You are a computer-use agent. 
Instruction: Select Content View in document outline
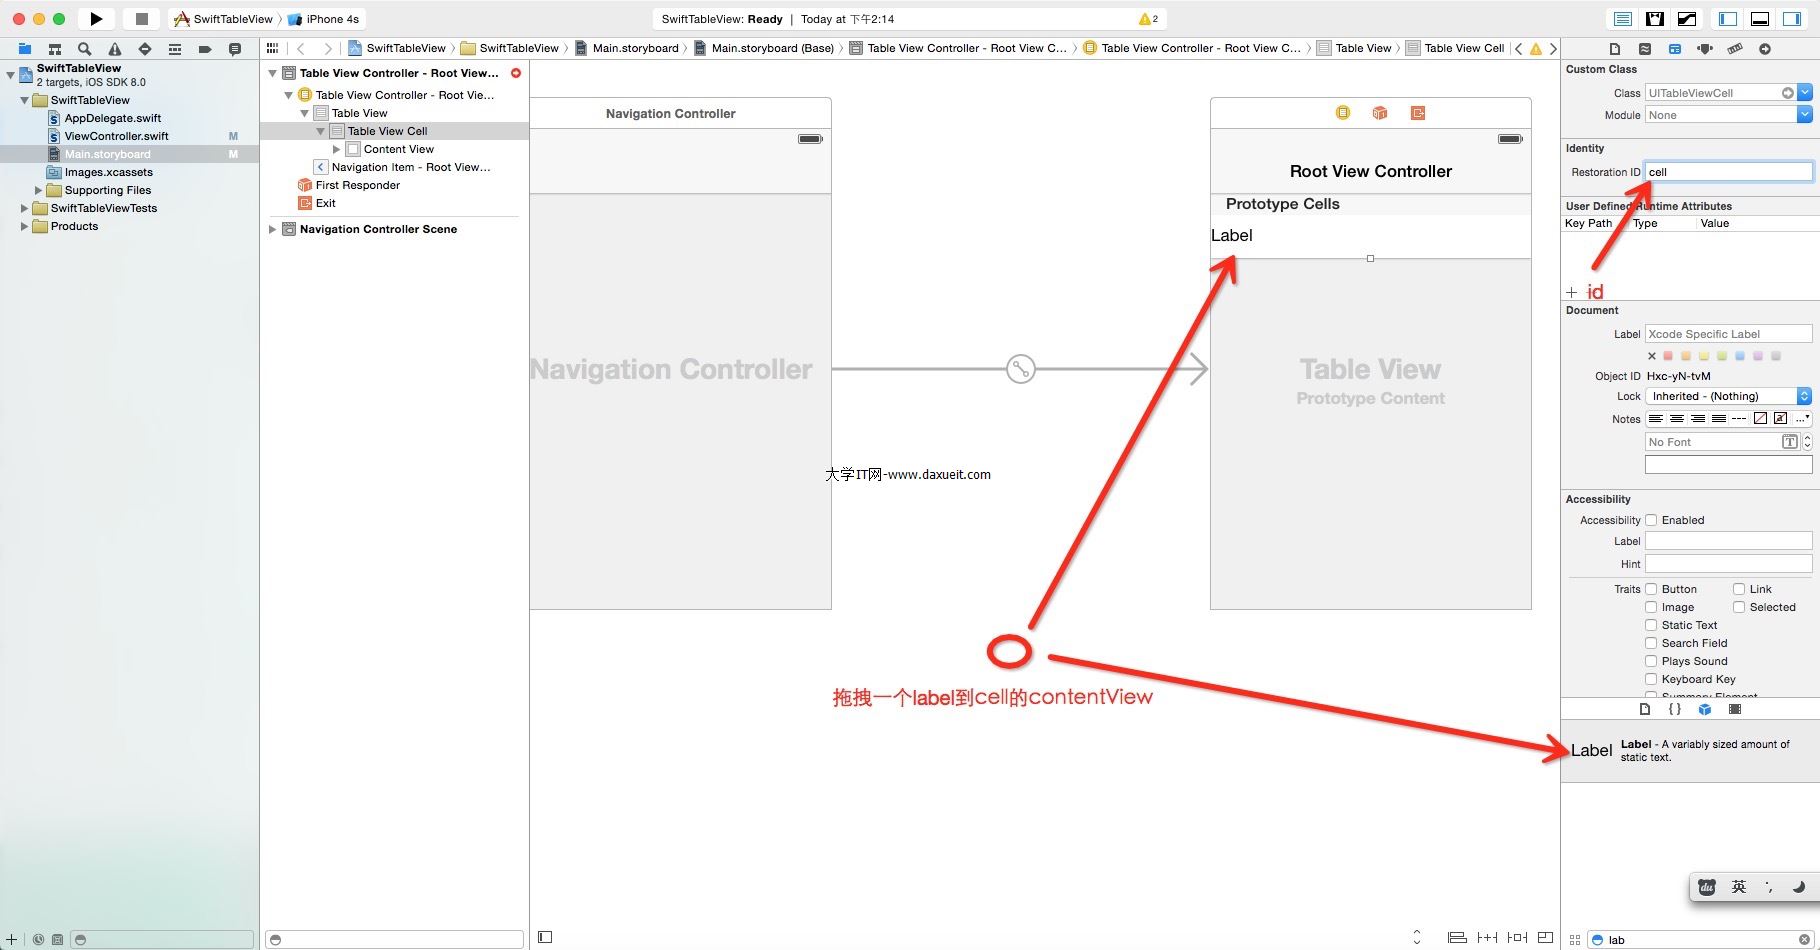(398, 149)
